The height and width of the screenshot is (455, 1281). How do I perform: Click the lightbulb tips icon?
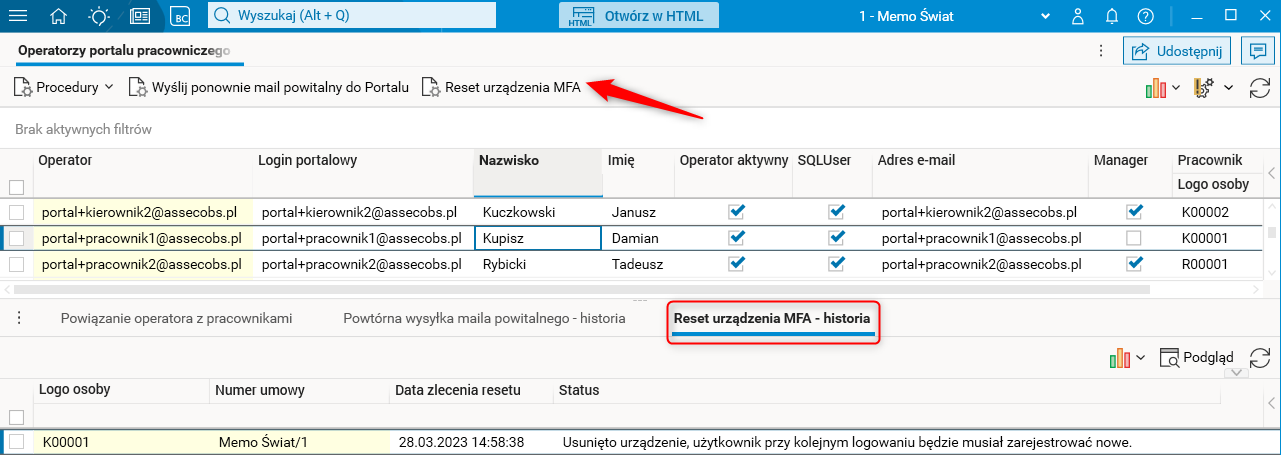[x=99, y=15]
